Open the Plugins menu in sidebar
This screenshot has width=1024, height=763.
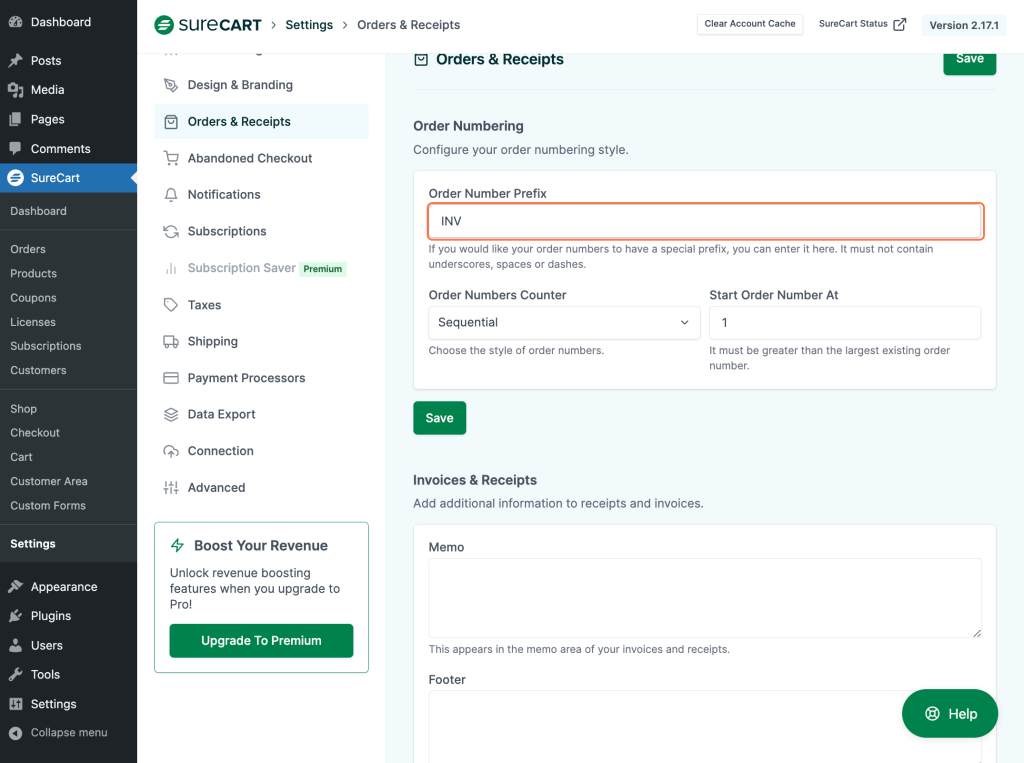50,616
